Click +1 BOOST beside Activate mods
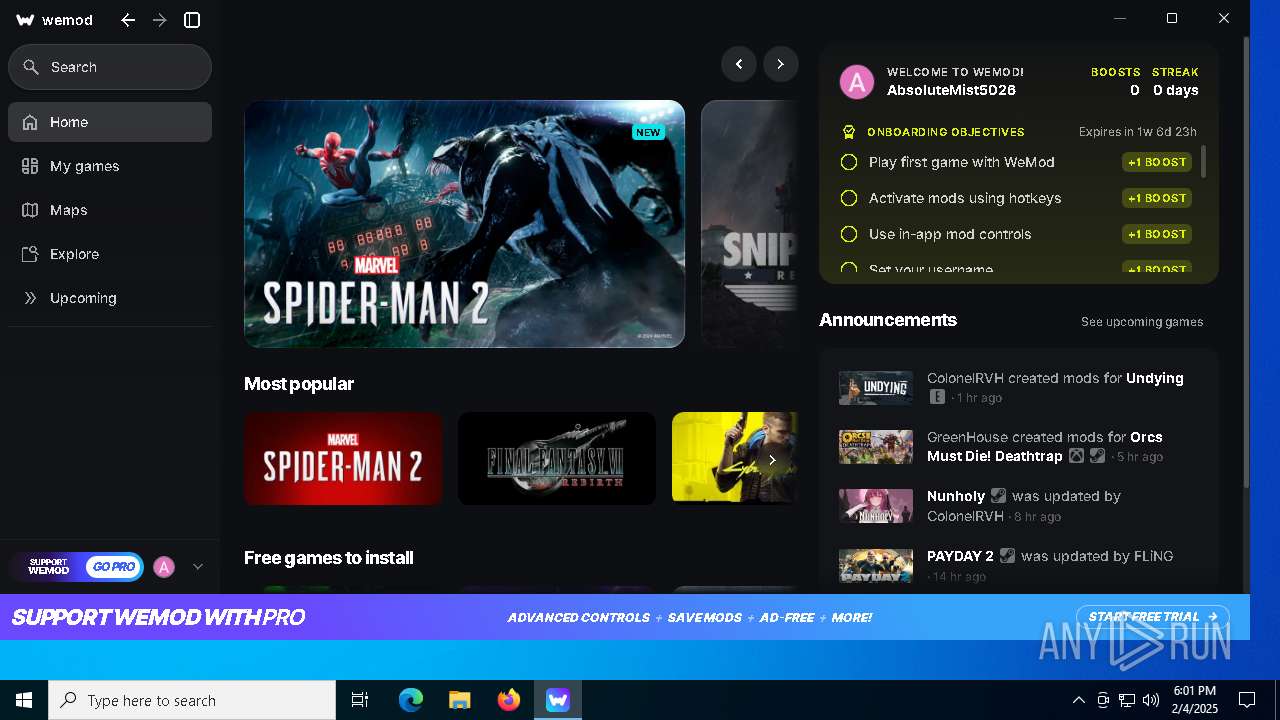 (1157, 198)
